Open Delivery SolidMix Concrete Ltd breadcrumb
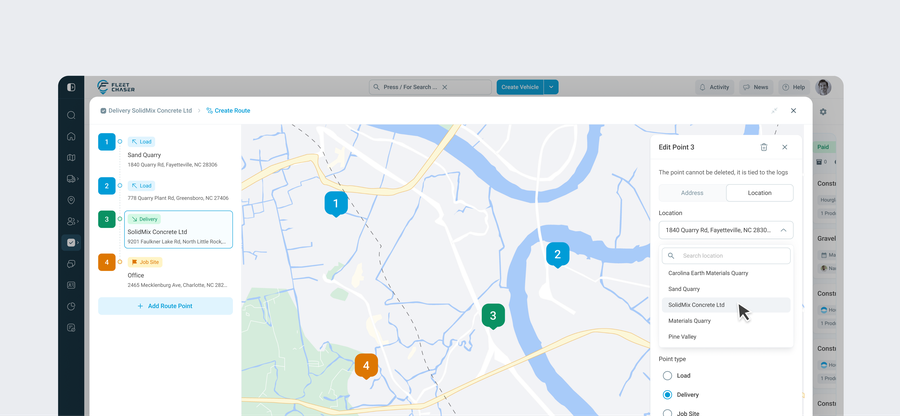900x416 pixels. [146, 111]
